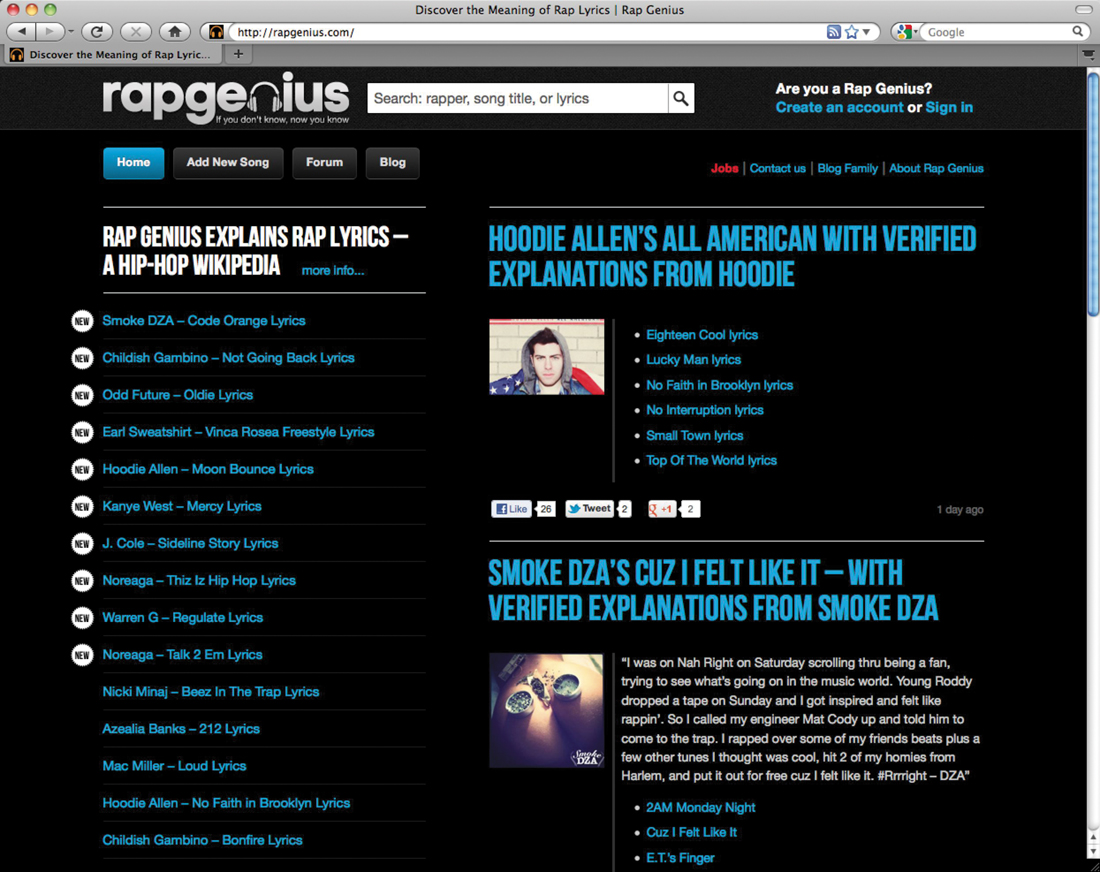Select the Forum navigation tab
Image resolution: width=1100 pixels, height=872 pixels.
(324, 163)
